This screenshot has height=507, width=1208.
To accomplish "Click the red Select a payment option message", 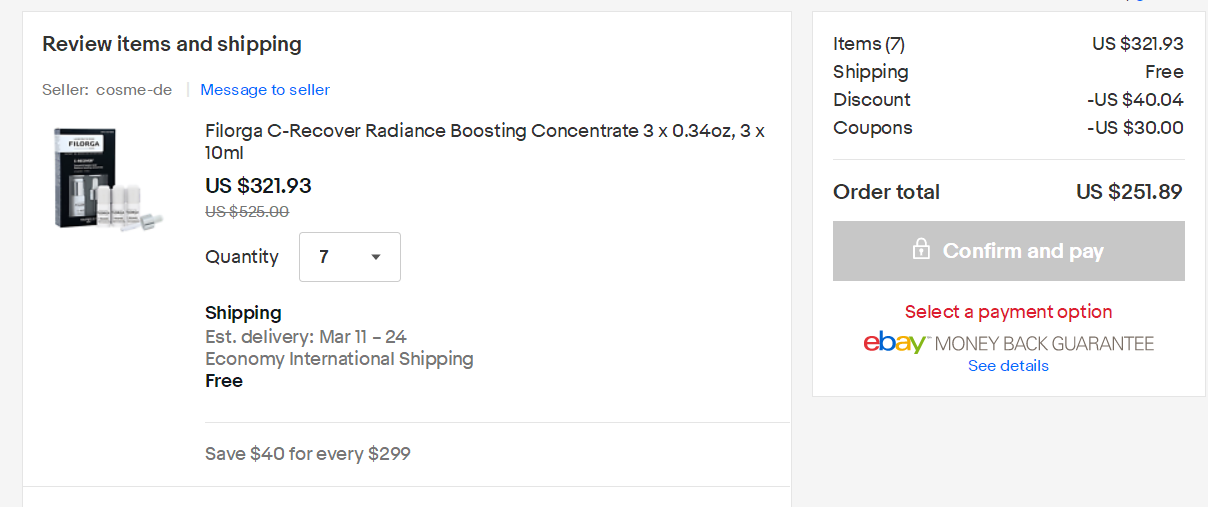I will (1008, 312).
